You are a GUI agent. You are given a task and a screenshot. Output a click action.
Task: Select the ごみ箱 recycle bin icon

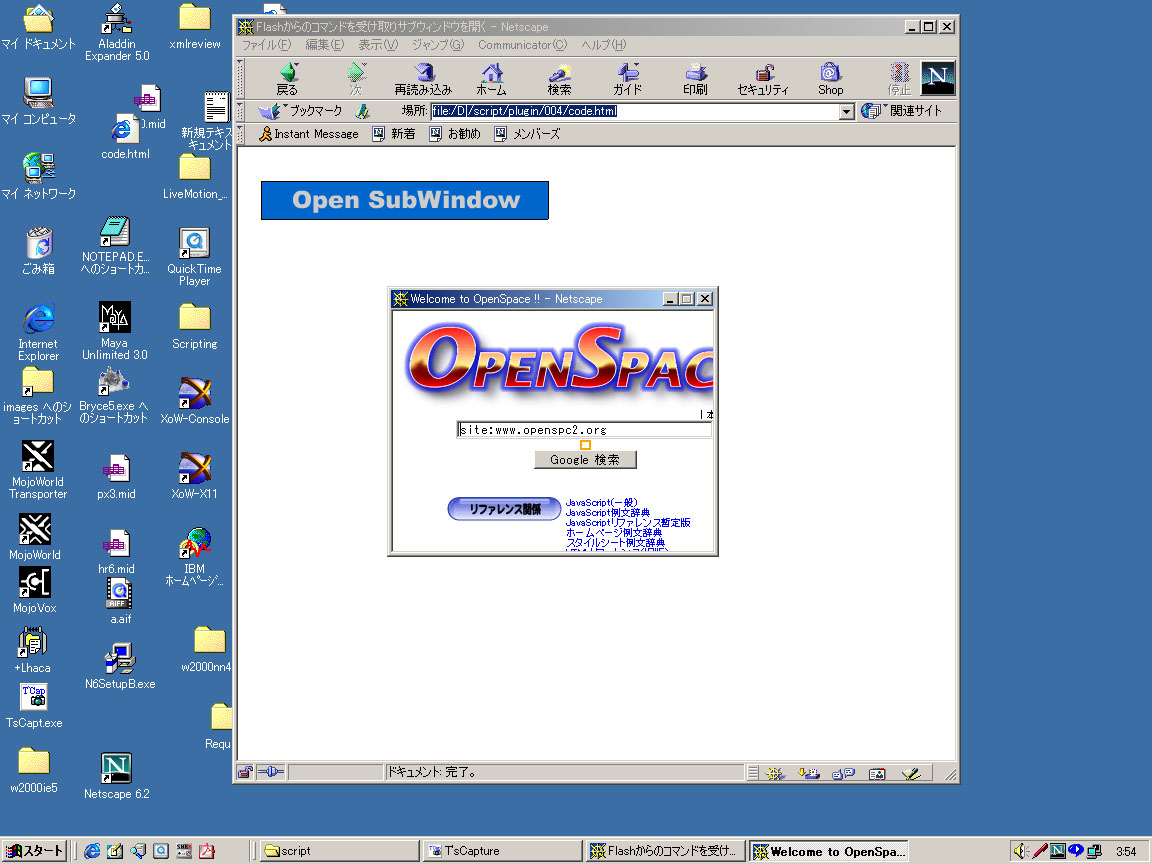click(38, 251)
